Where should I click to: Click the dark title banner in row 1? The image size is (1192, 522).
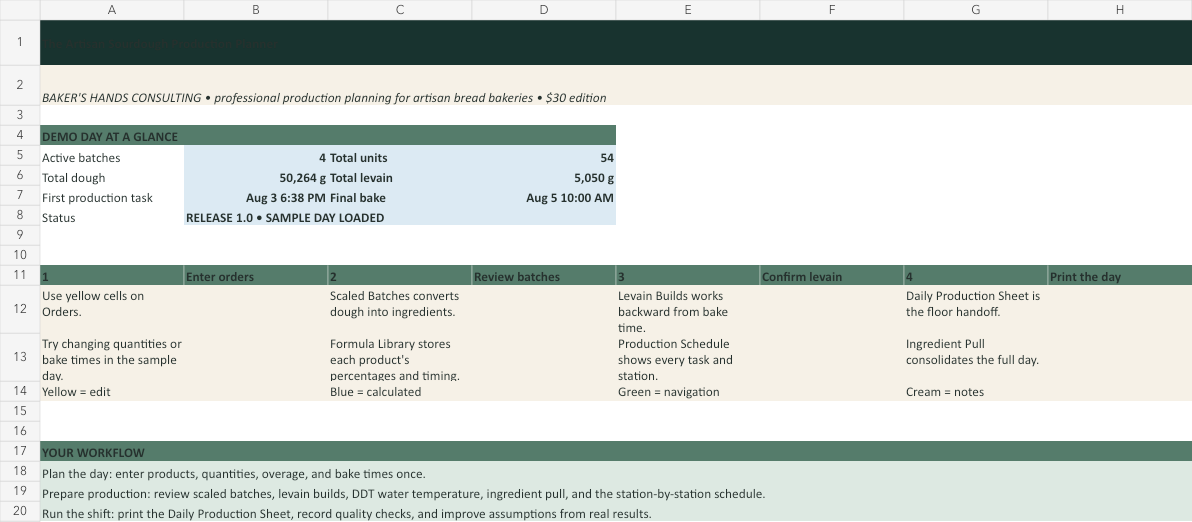tap(616, 43)
